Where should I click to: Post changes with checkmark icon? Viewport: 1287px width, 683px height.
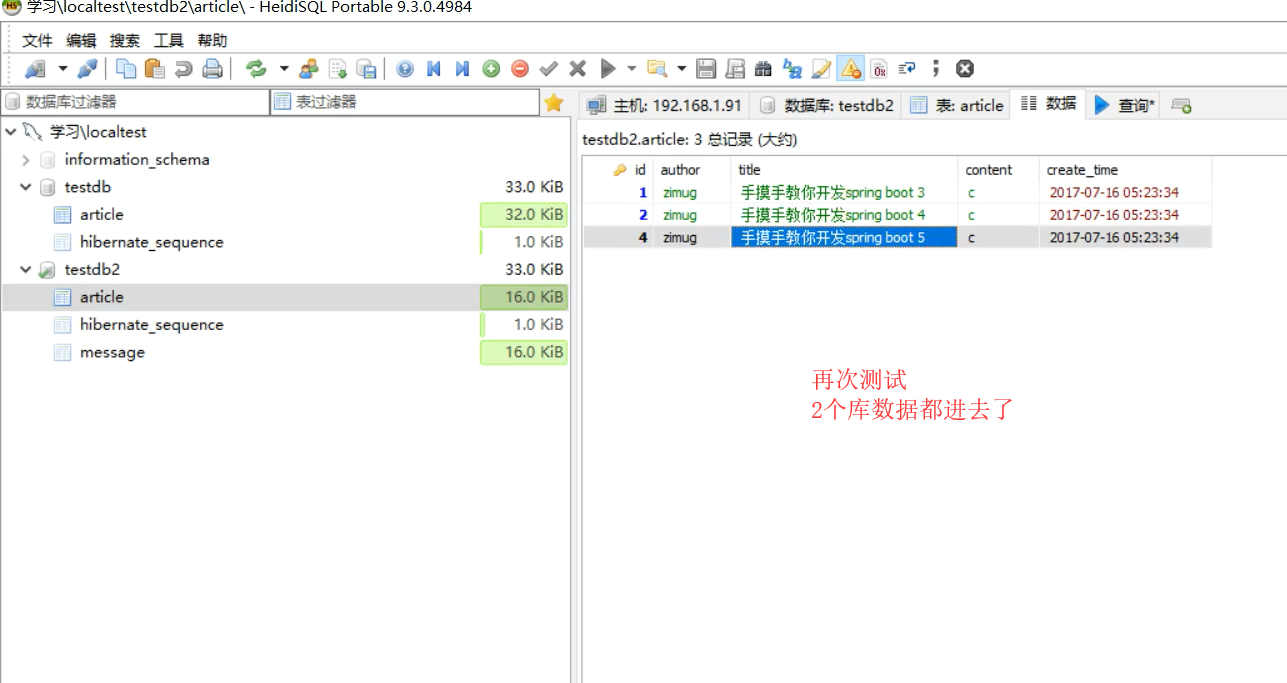(548, 69)
